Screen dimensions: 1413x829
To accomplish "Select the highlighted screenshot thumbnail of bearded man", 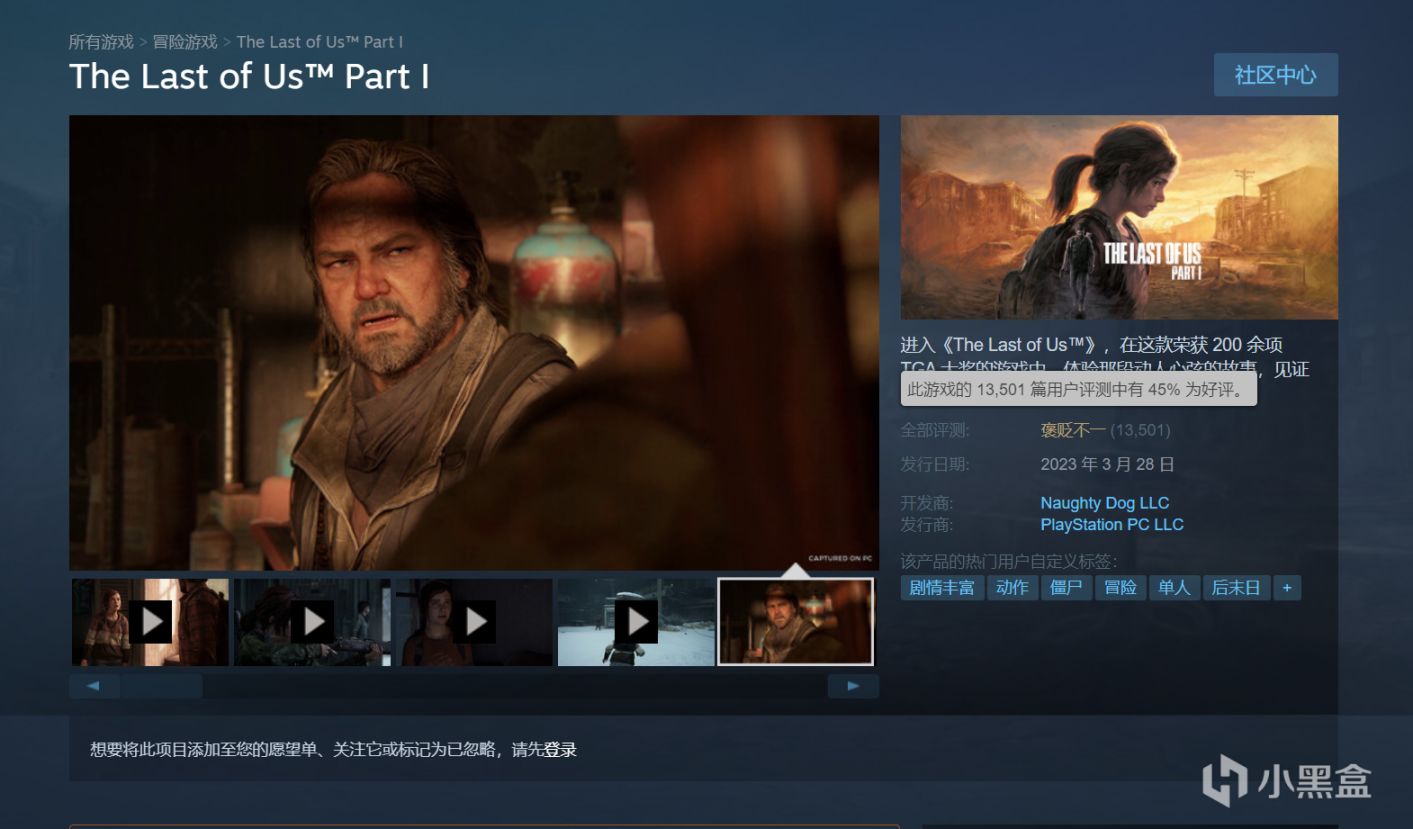I will pyautogui.click(x=796, y=622).
